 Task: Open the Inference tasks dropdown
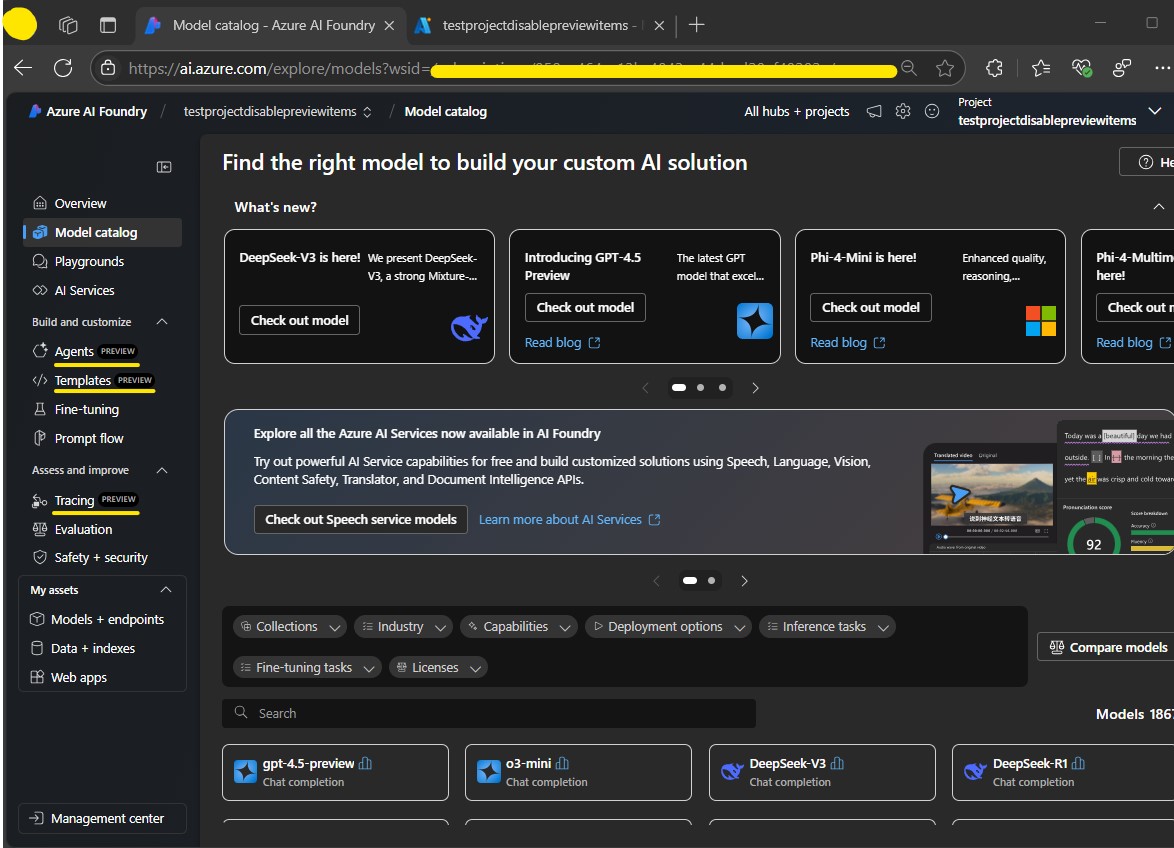pos(827,626)
